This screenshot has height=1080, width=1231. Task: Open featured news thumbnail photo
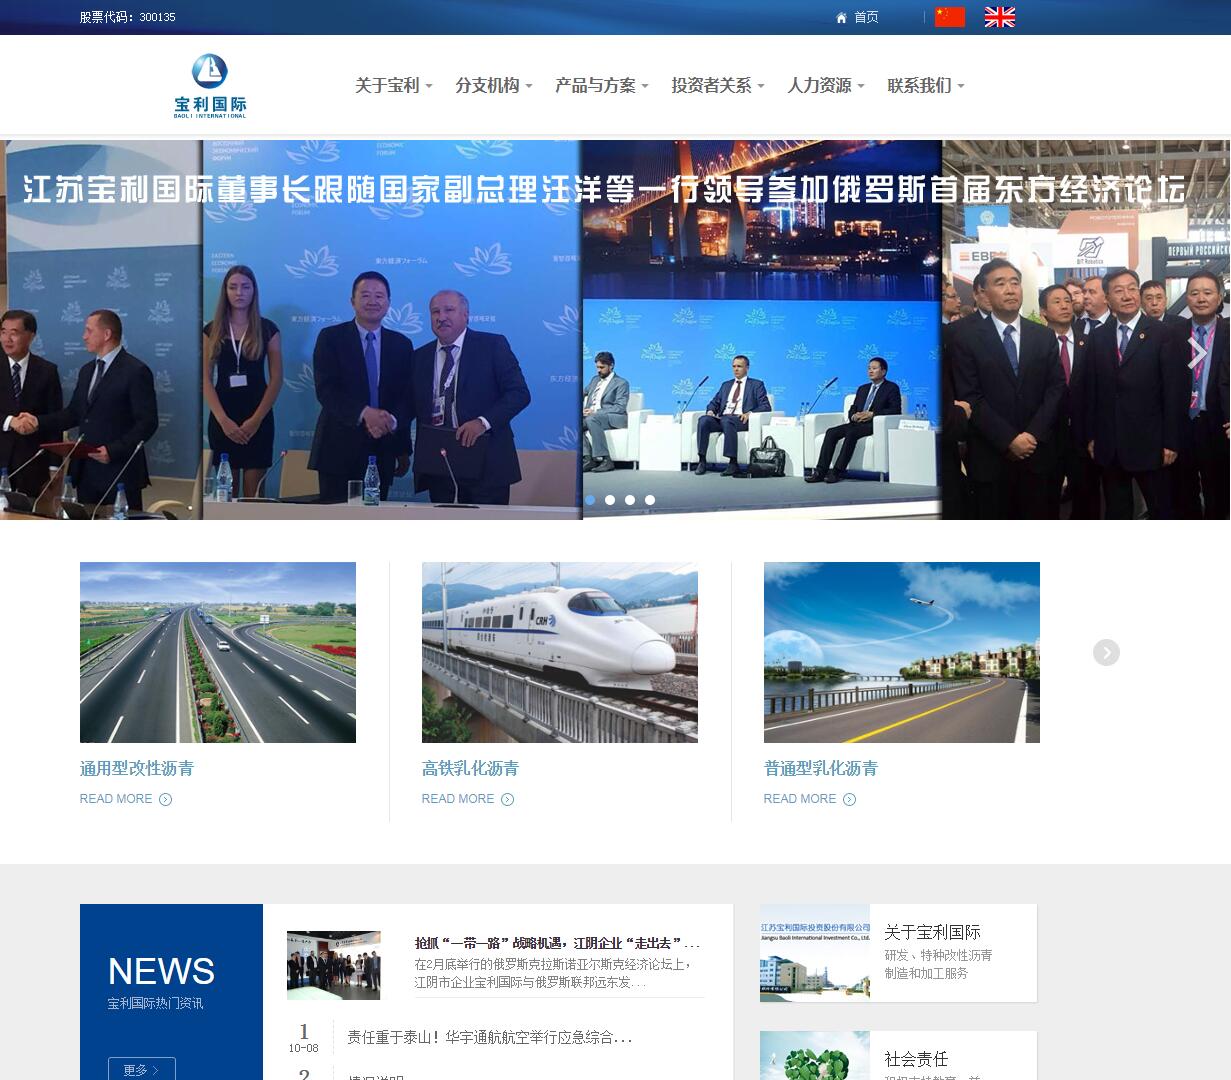coord(334,965)
